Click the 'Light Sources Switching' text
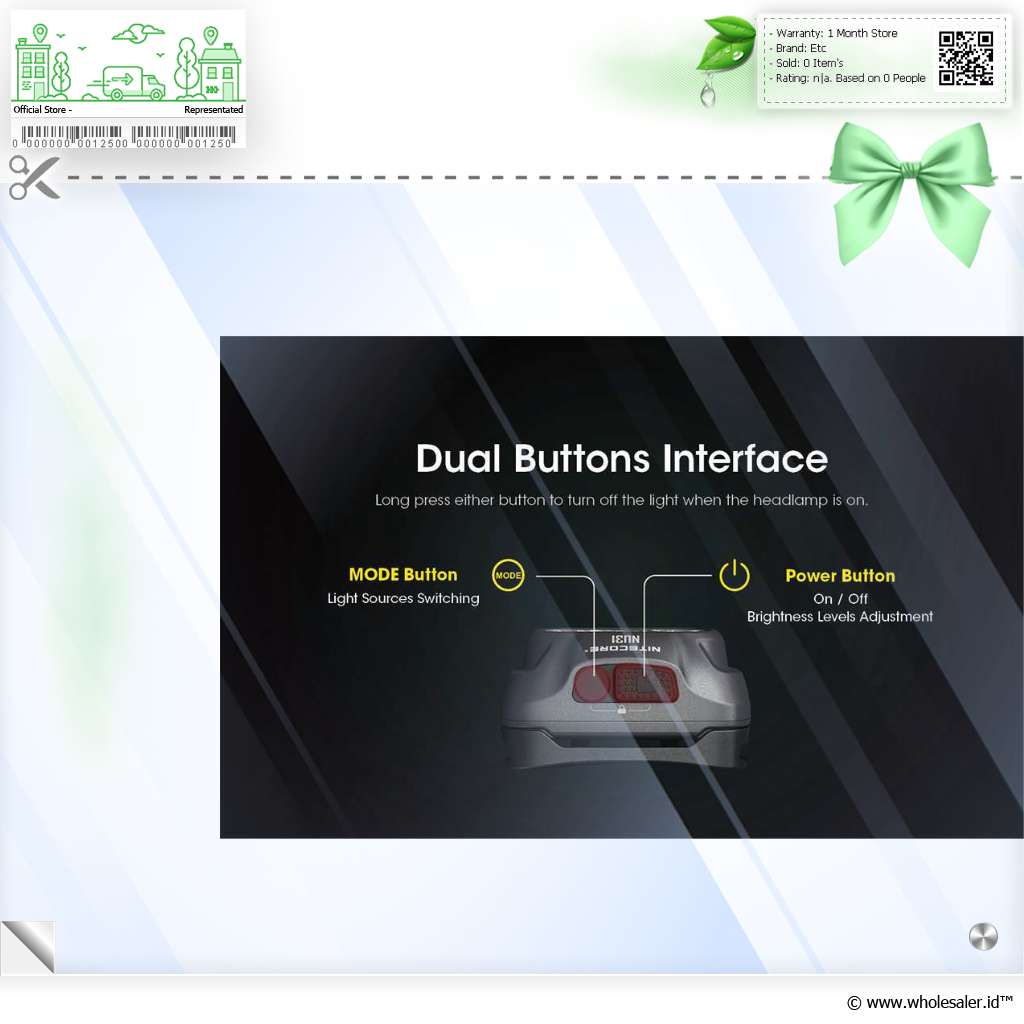This screenshot has width=1024, height=1024. (x=403, y=598)
